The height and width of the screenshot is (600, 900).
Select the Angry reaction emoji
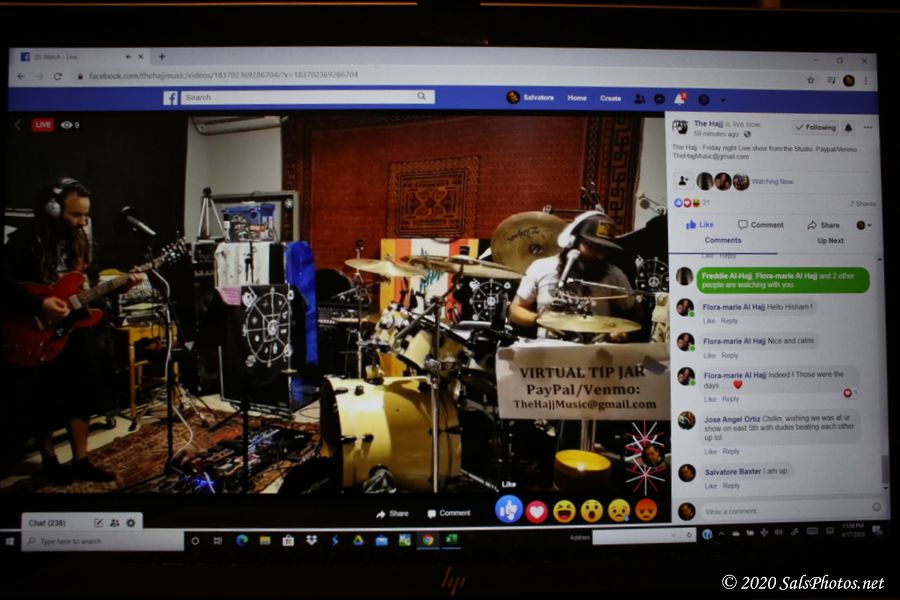click(x=646, y=511)
